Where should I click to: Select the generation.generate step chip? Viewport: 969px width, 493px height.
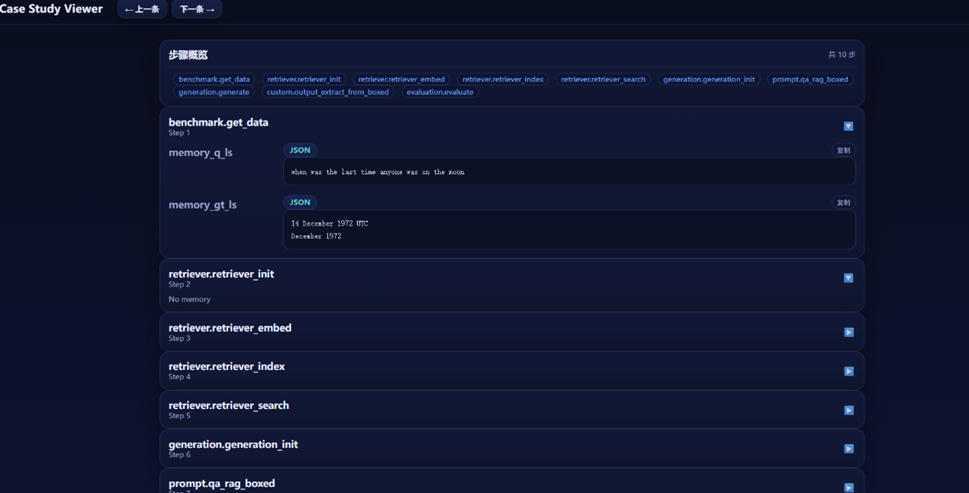[214, 92]
